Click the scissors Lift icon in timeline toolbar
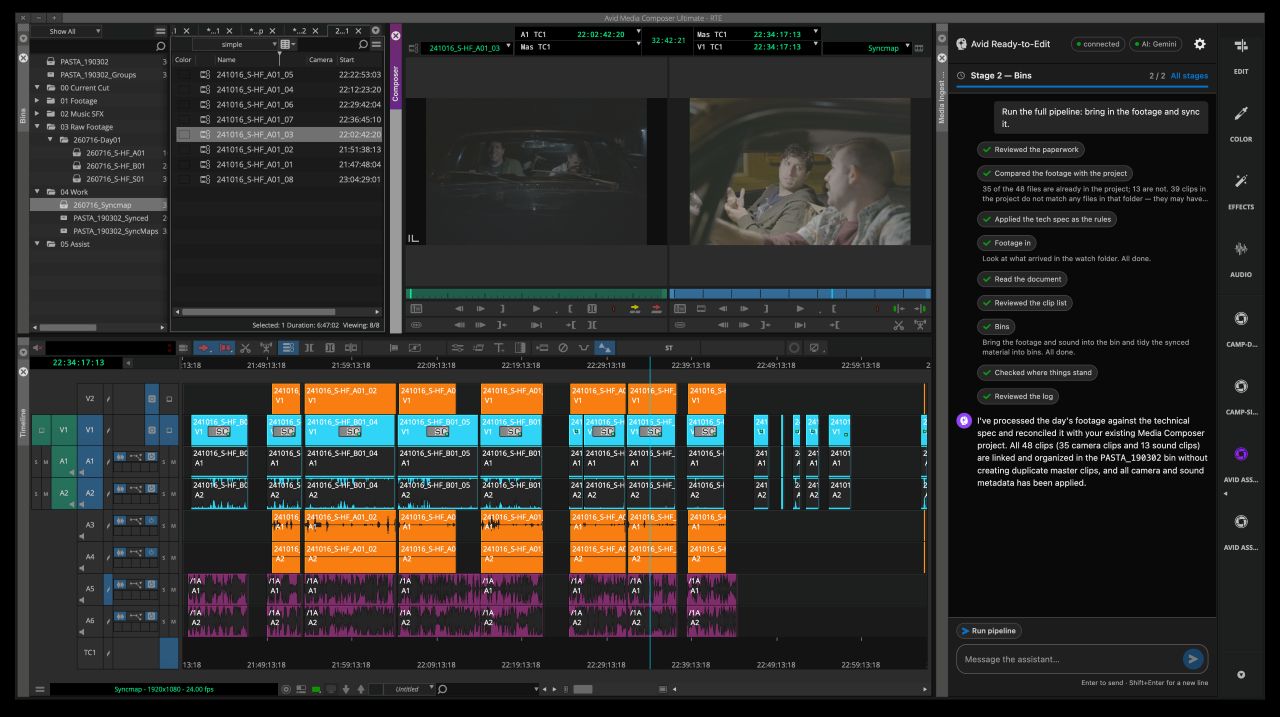 click(x=245, y=348)
